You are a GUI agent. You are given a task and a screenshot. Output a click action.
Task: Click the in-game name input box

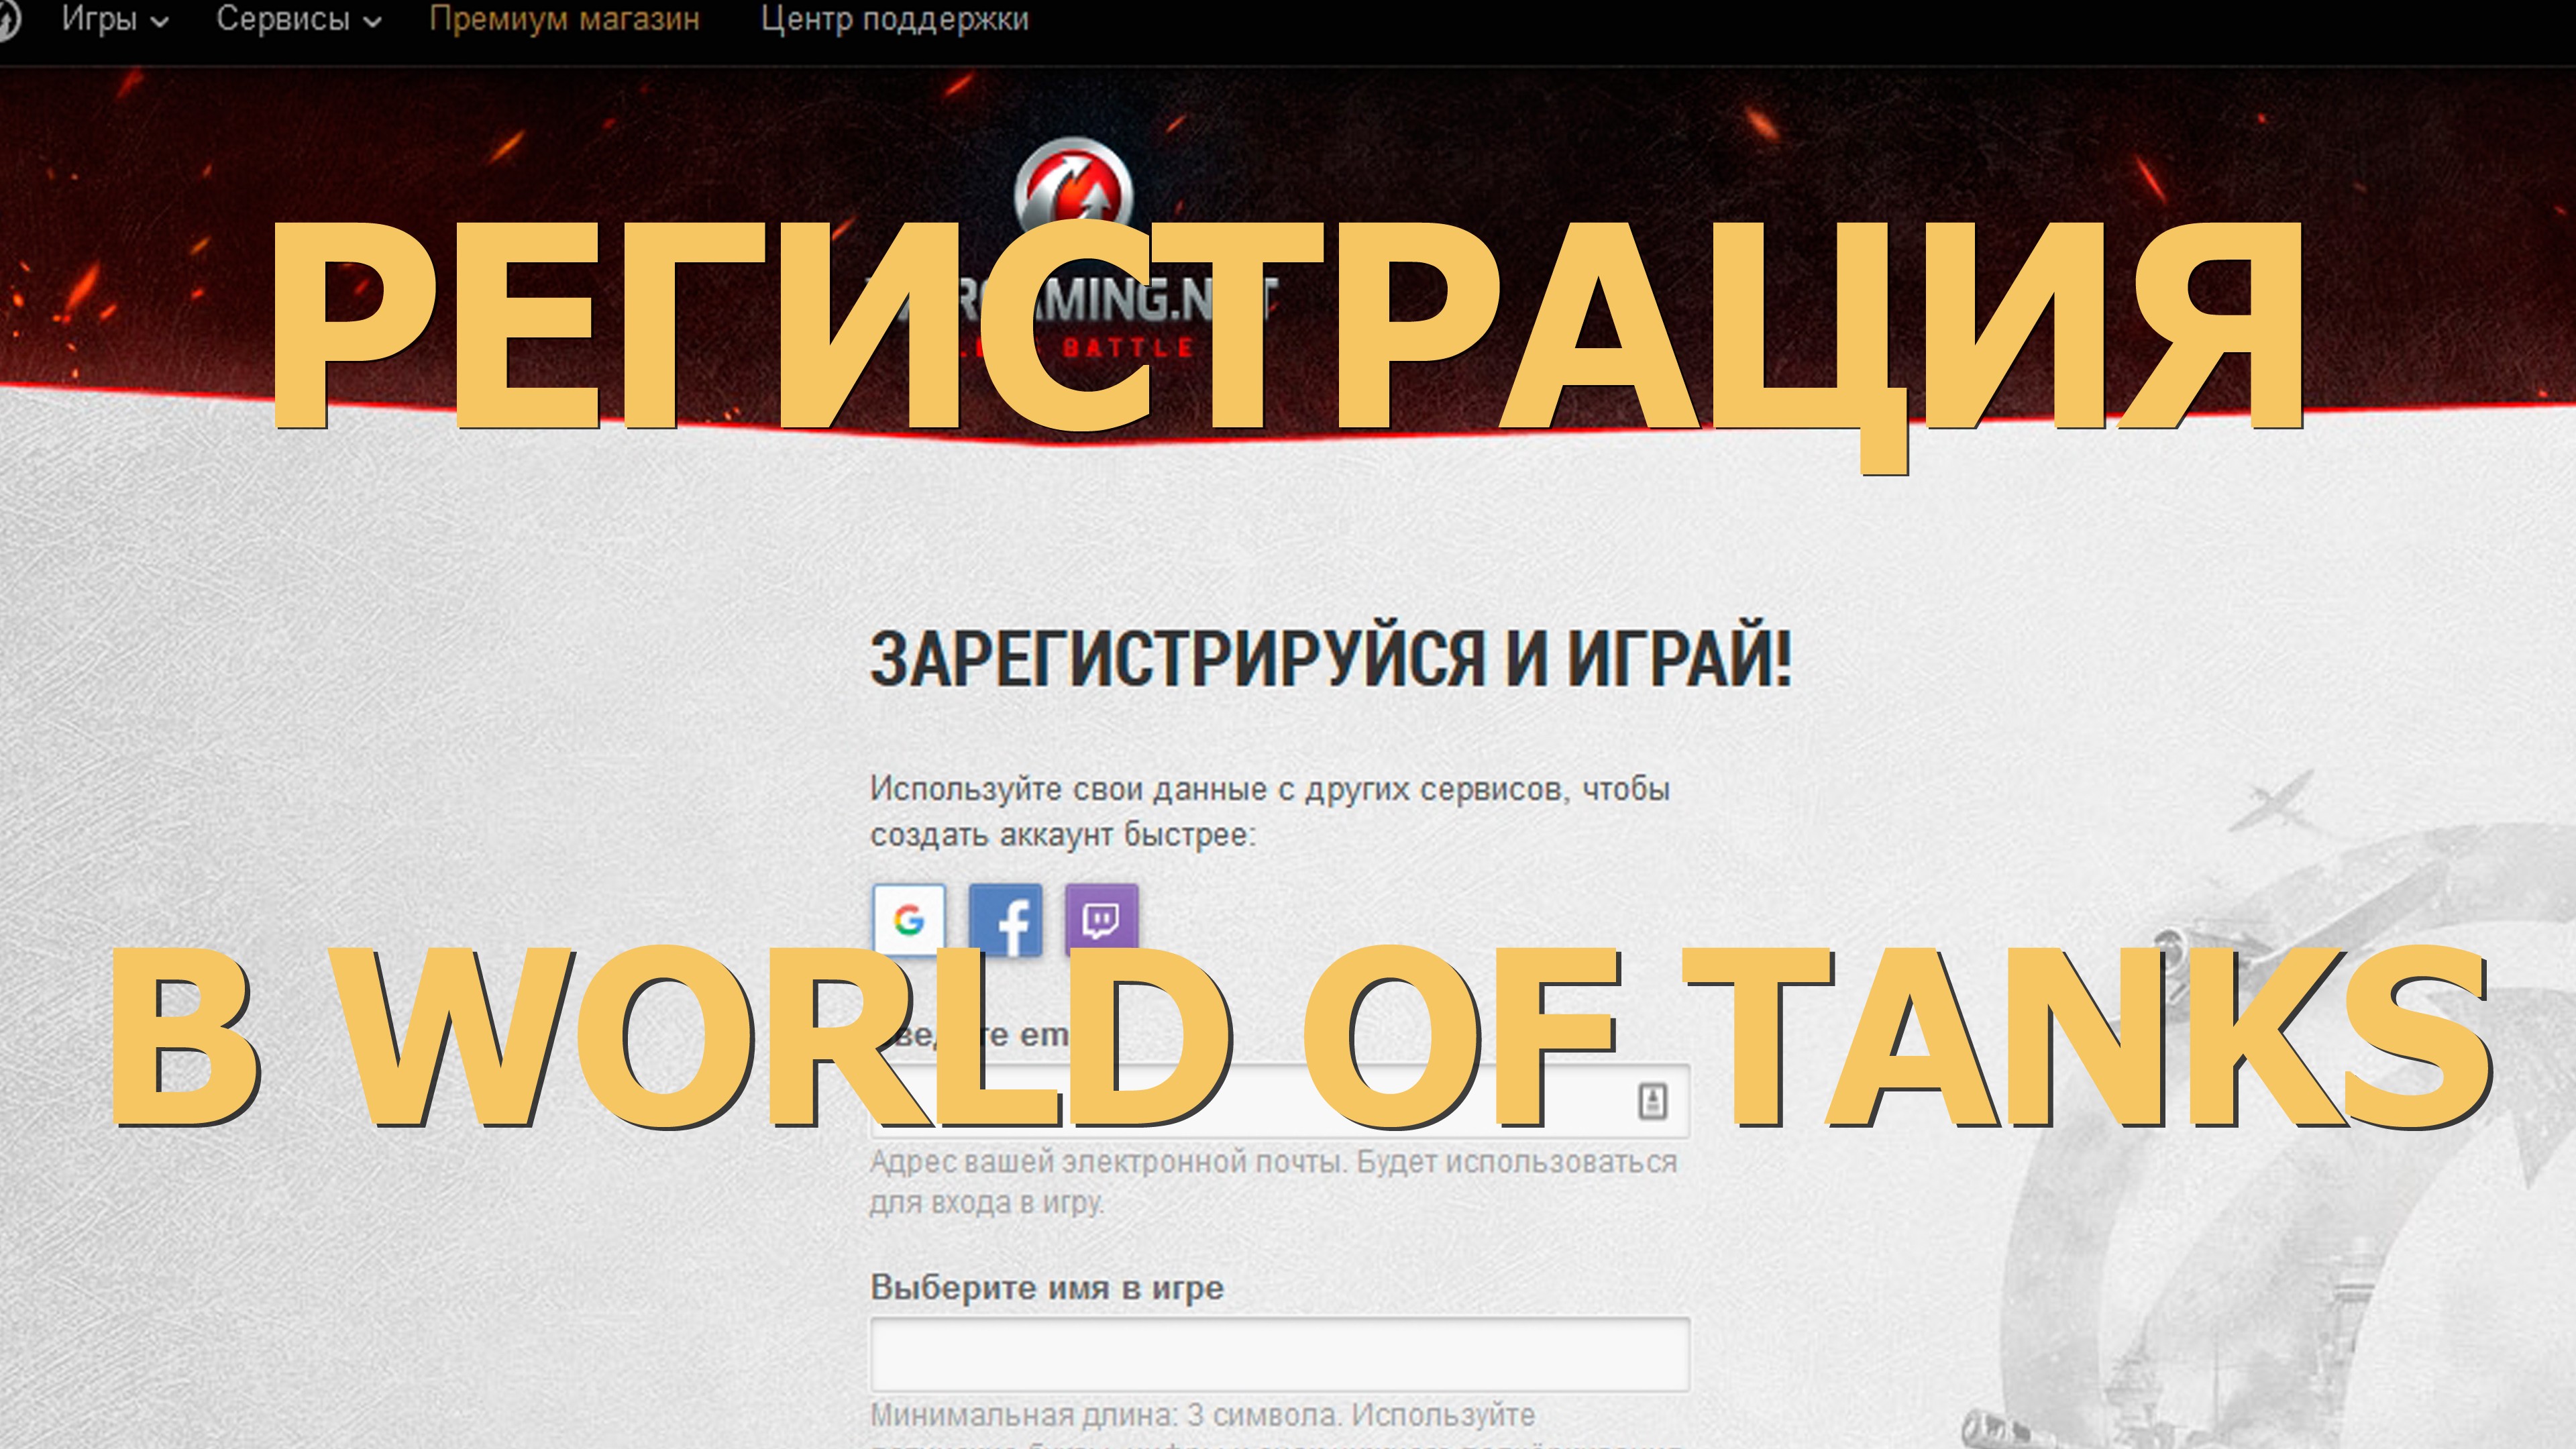point(1279,1354)
